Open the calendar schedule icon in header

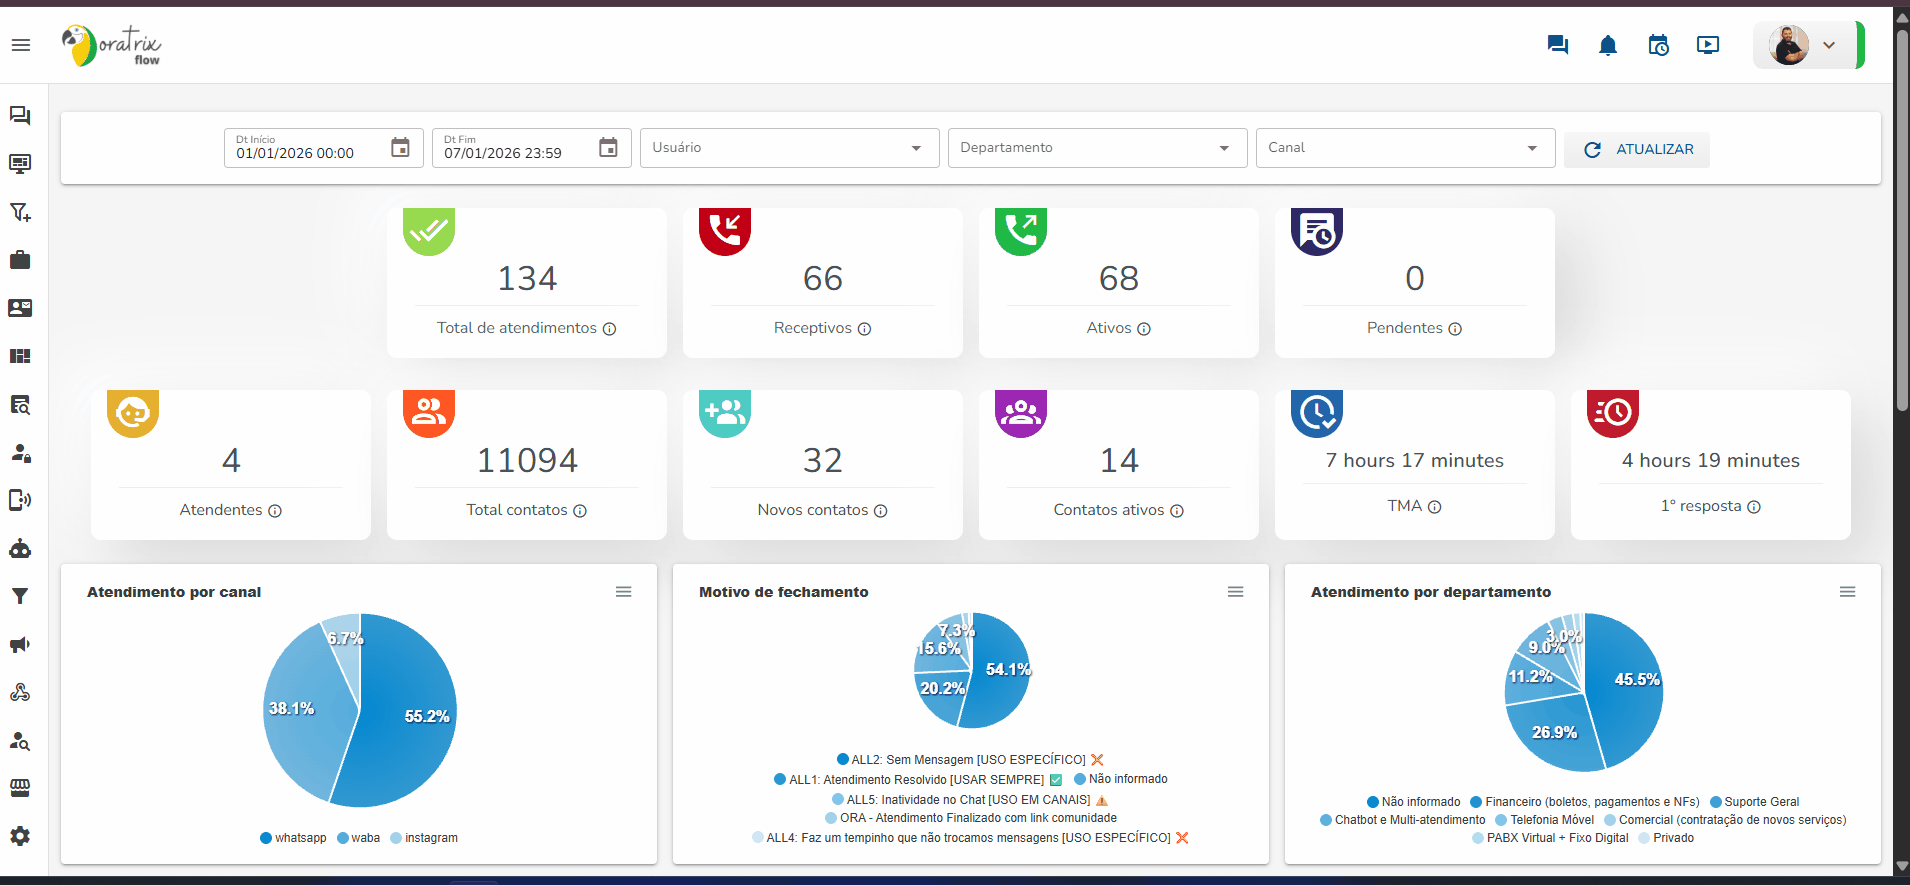pyautogui.click(x=1658, y=45)
